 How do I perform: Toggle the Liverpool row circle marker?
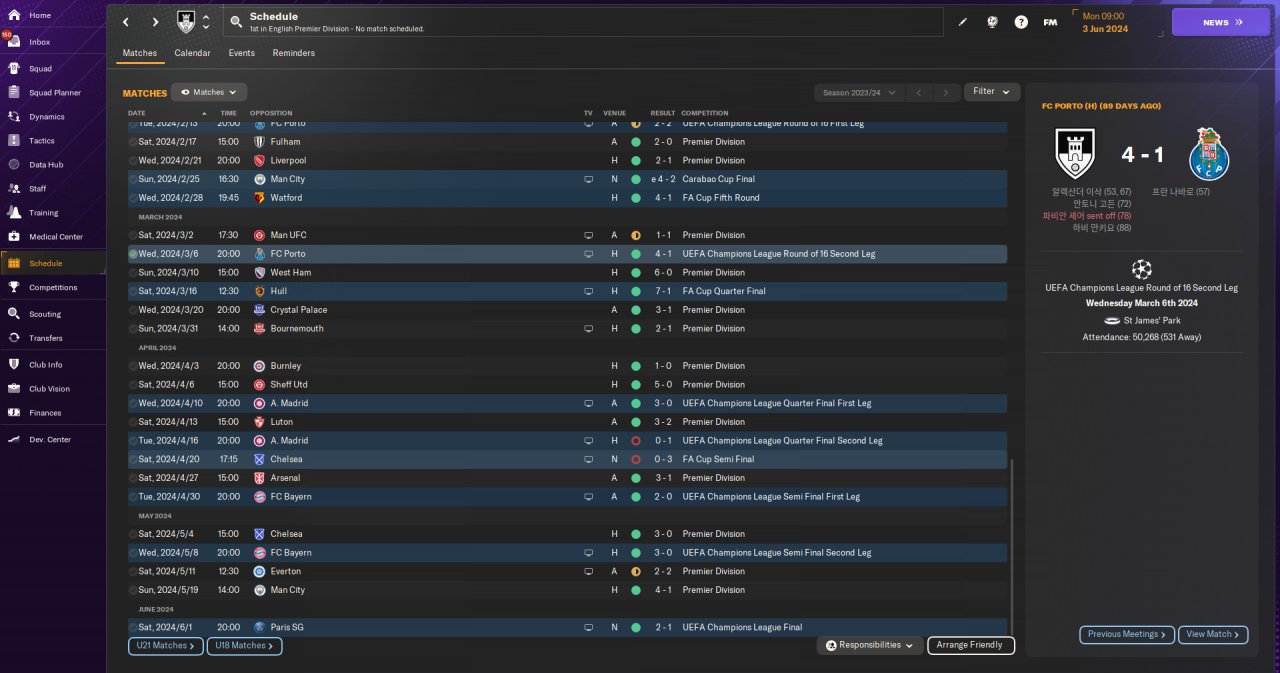point(133,161)
